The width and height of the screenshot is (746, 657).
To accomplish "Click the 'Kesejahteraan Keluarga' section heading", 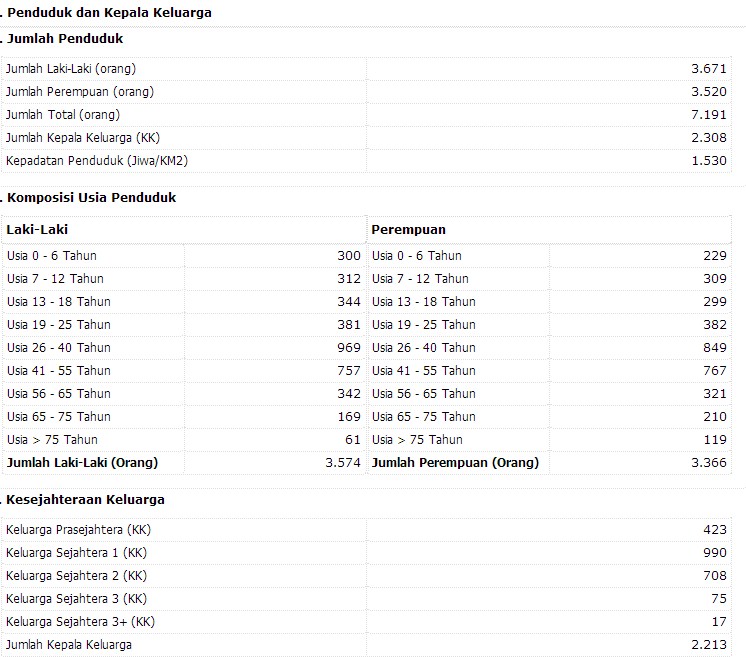I will tap(86, 500).
